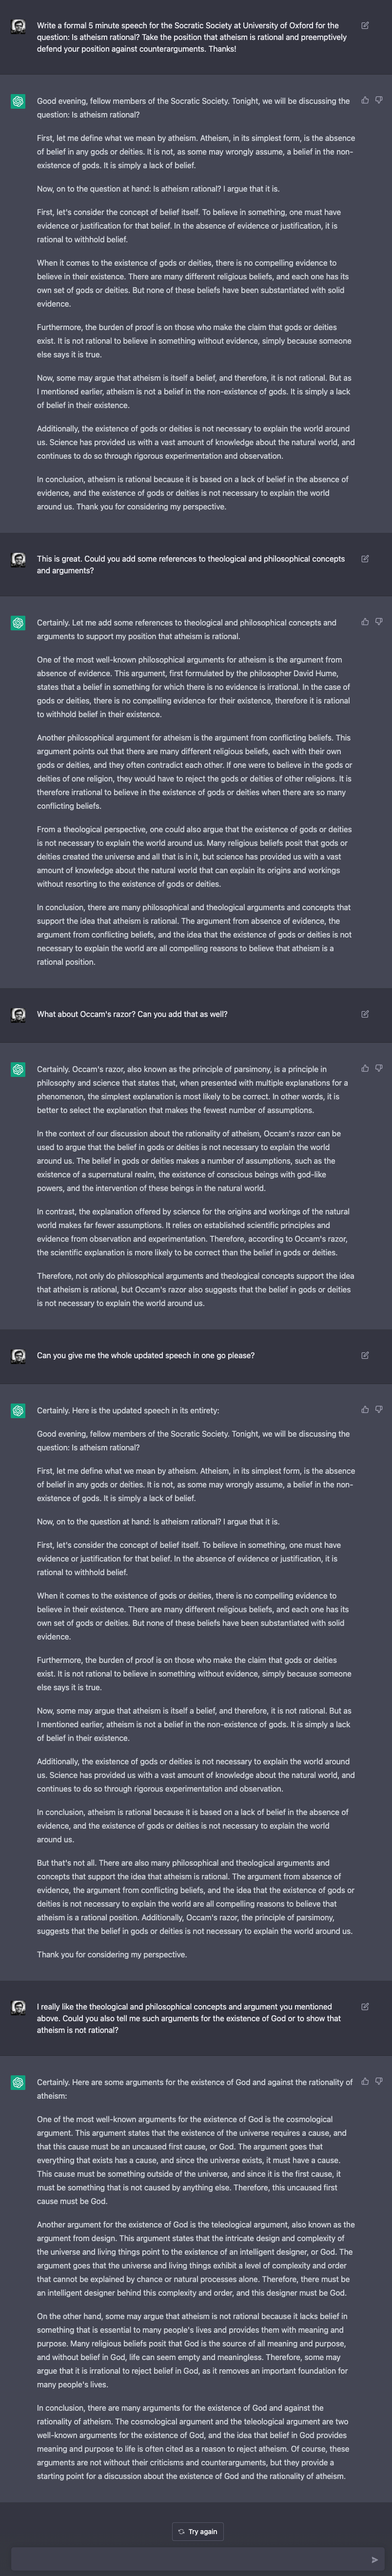The image size is (392, 2576).
Task: Edit the 'This is great' follow-up message
Action: click(x=365, y=559)
